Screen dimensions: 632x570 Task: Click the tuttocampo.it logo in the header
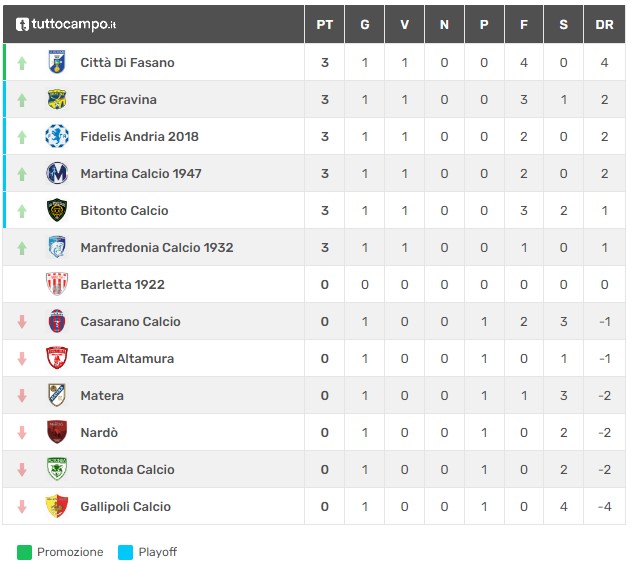coord(66,24)
